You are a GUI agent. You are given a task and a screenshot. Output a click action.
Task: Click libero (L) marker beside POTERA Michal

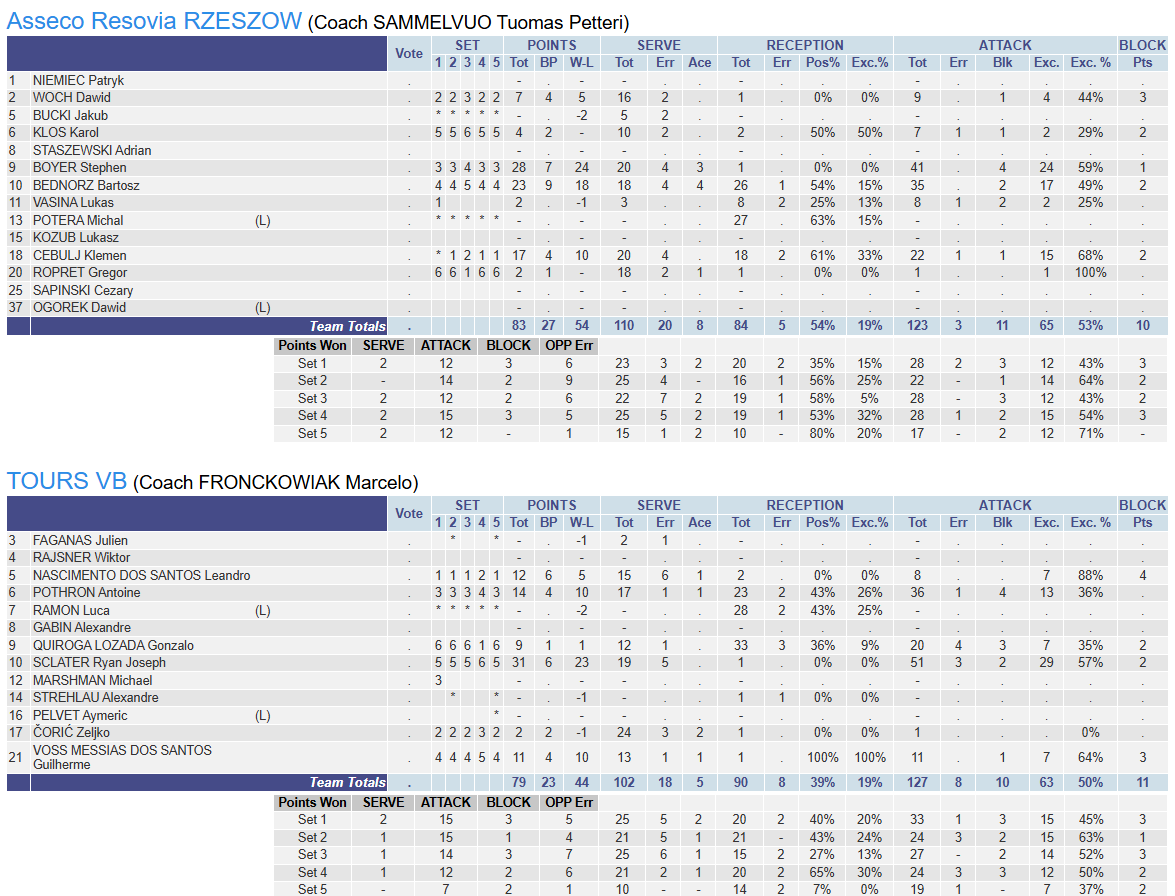pyautogui.click(x=263, y=220)
